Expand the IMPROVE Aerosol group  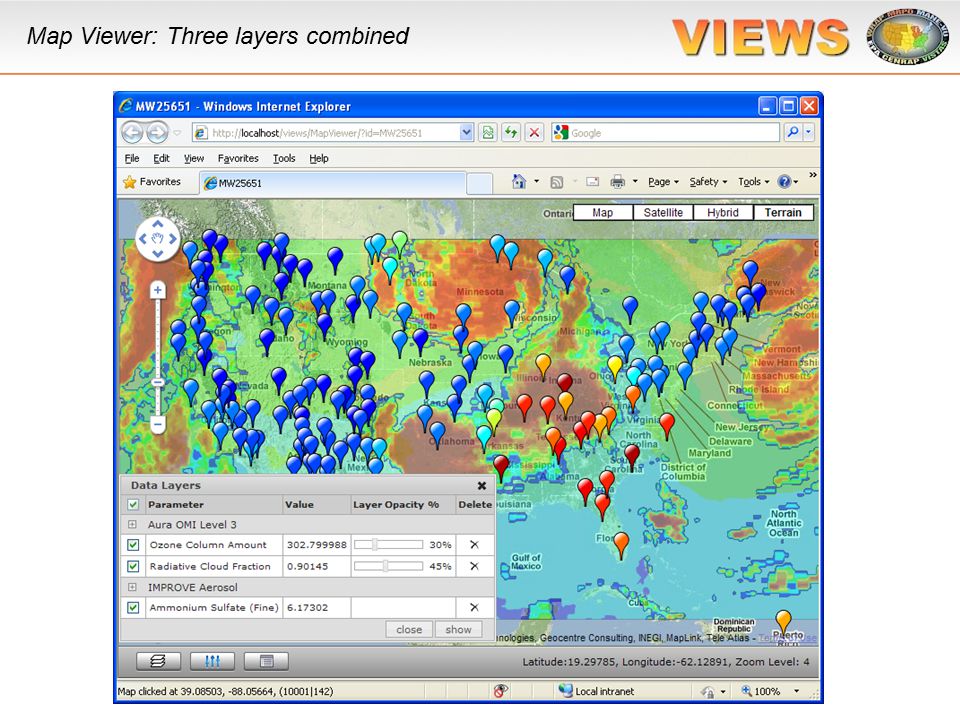(132, 587)
